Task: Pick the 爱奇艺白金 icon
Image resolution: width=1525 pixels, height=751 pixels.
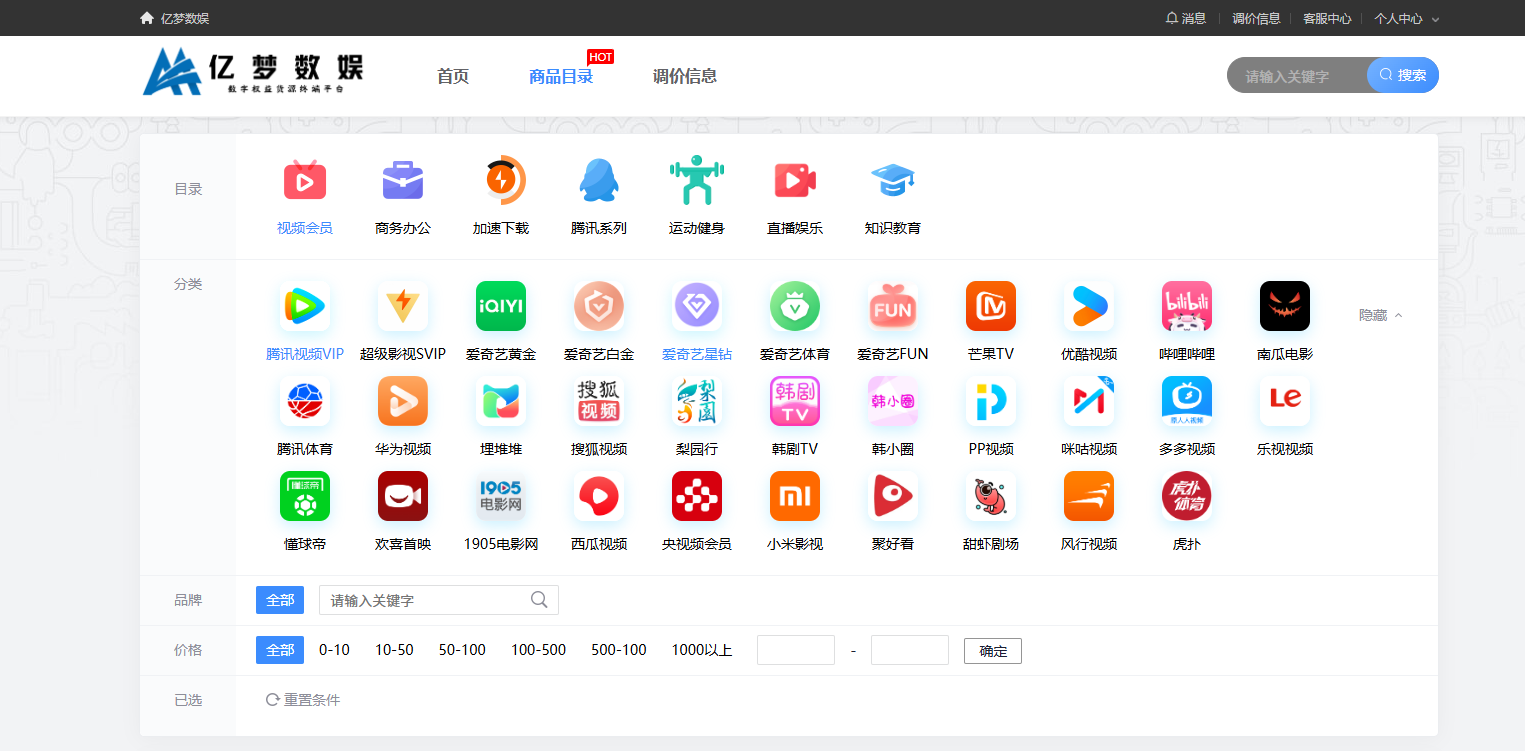Action: pyautogui.click(x=599, y=306)
